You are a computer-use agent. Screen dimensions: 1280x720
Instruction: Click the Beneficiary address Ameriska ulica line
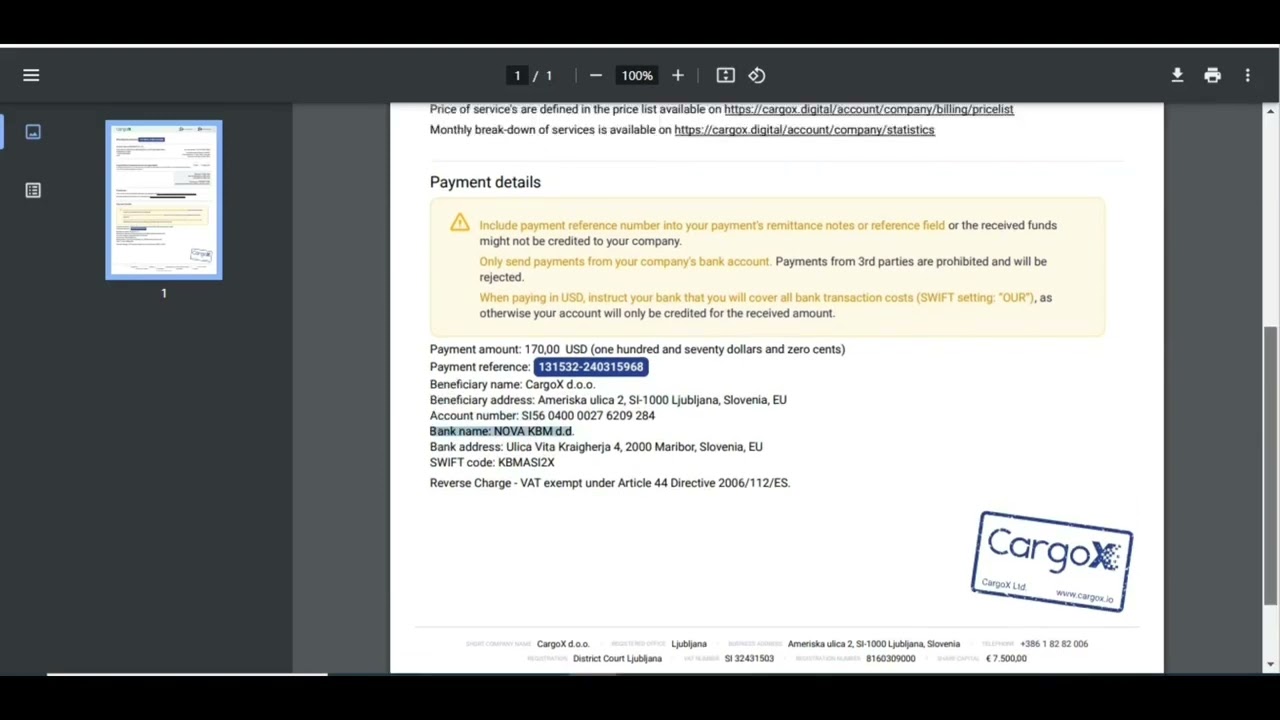pos(608,400)
